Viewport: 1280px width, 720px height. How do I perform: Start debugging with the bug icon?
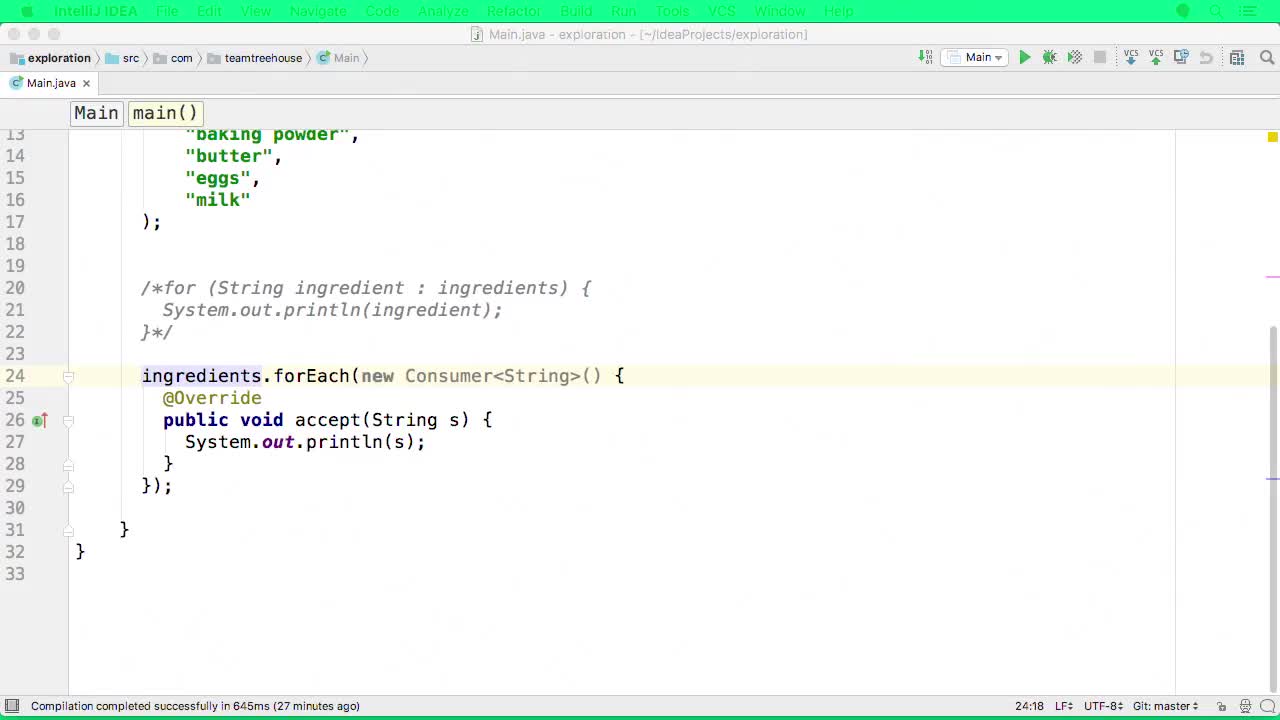1049,57
